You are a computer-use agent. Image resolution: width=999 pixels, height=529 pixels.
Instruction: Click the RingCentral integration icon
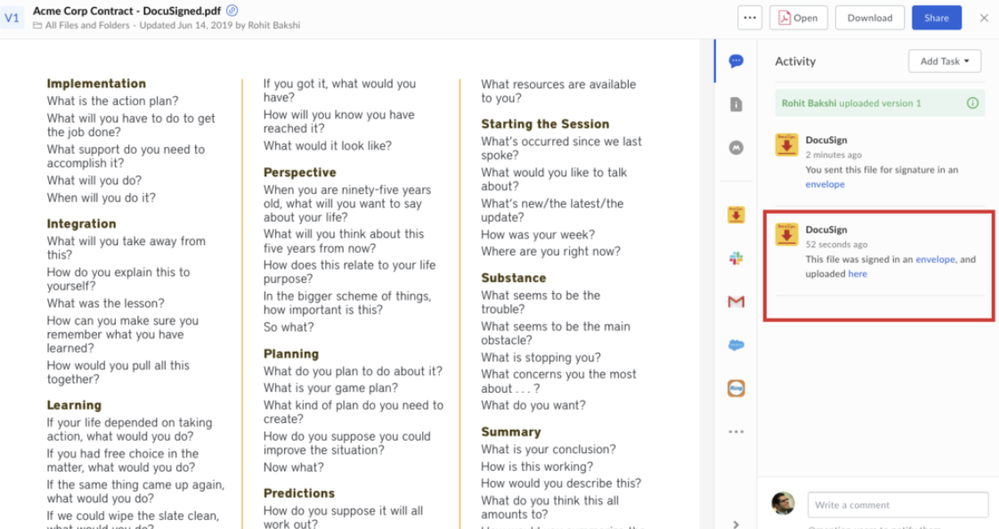coord(736,388)
